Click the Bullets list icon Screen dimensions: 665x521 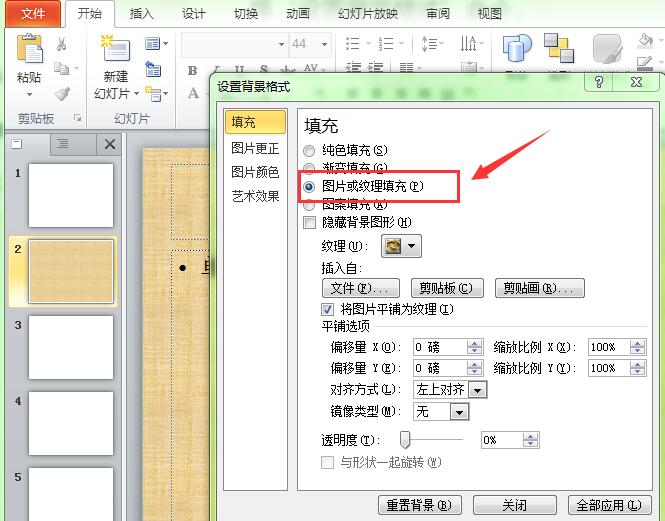point(353,43)
